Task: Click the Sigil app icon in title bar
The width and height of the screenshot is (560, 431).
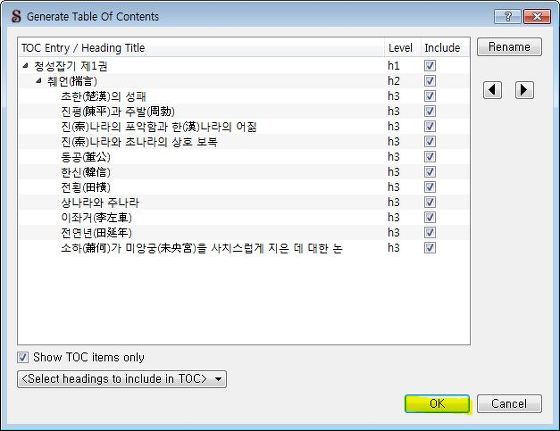Action: (x=16, y=16)
